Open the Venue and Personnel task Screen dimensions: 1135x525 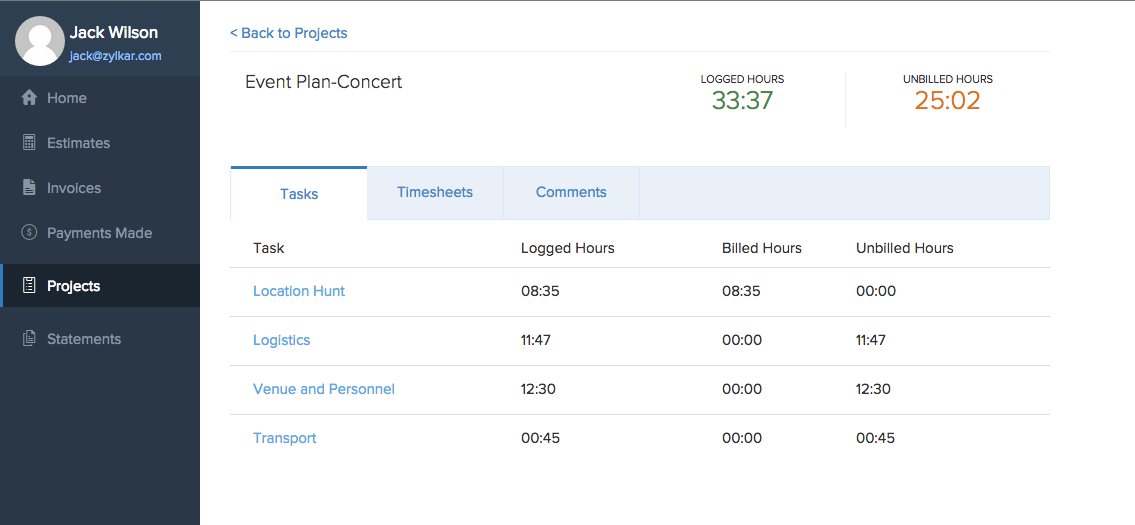pos(324,389)
